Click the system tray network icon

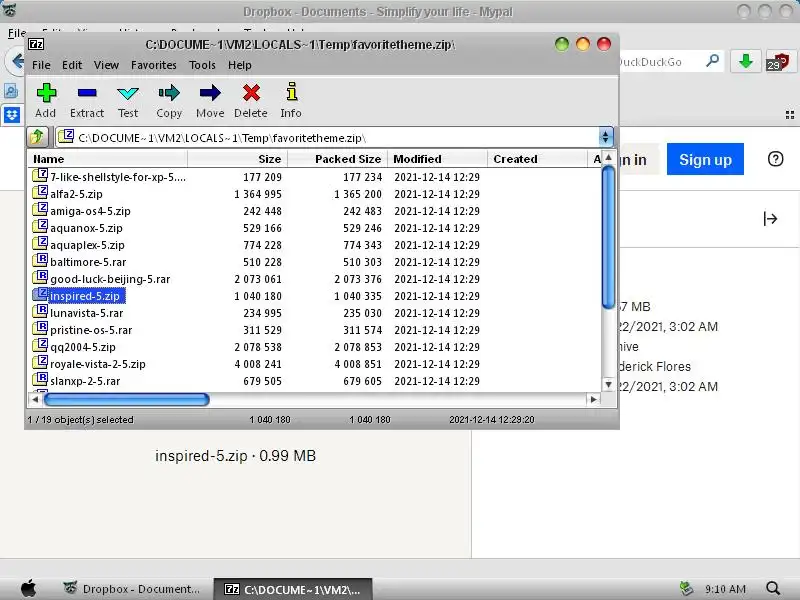tap(686, 588)
